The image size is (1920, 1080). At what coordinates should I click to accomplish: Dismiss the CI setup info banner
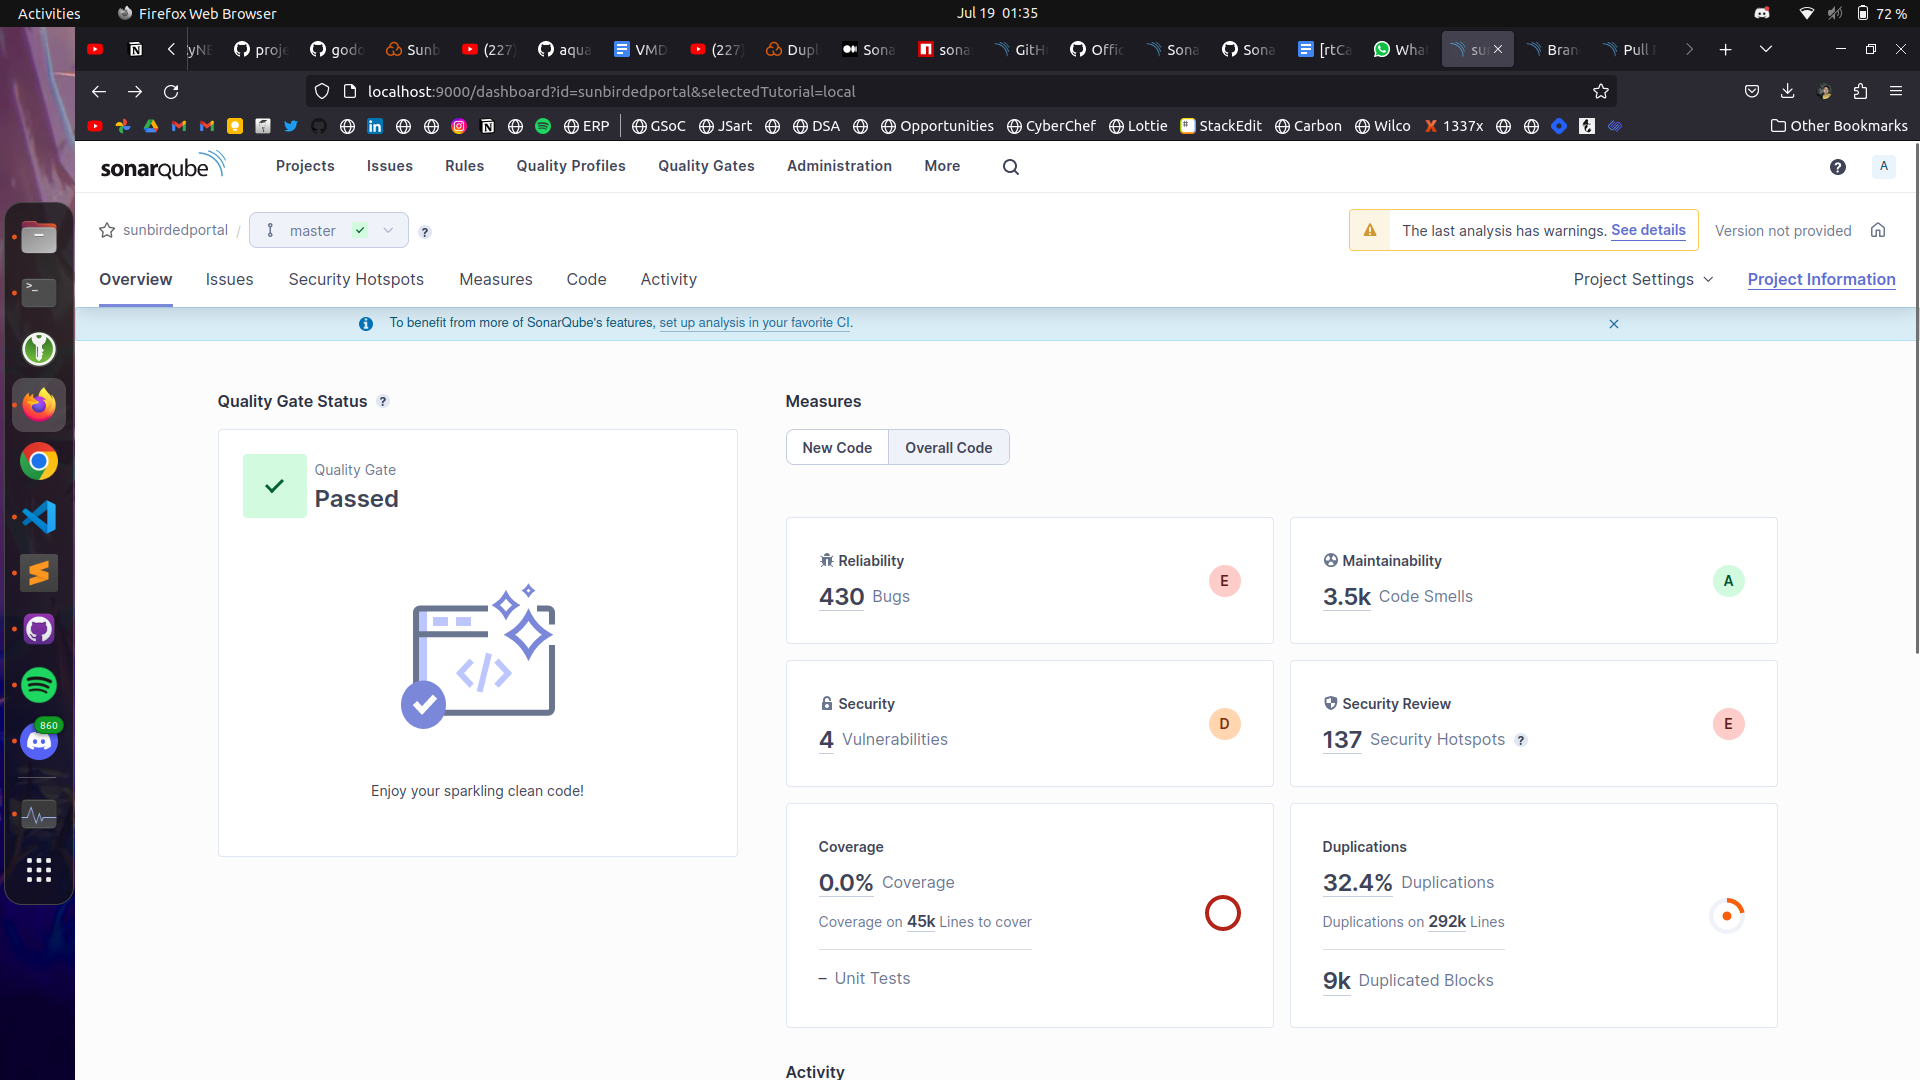point(1614,322)
